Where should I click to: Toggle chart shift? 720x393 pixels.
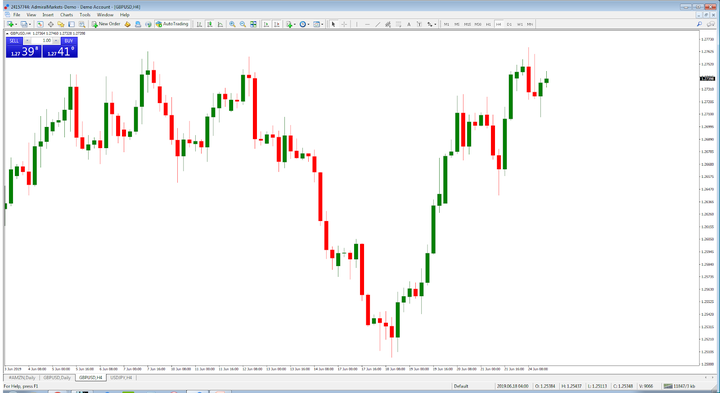[x=276, y=24]
